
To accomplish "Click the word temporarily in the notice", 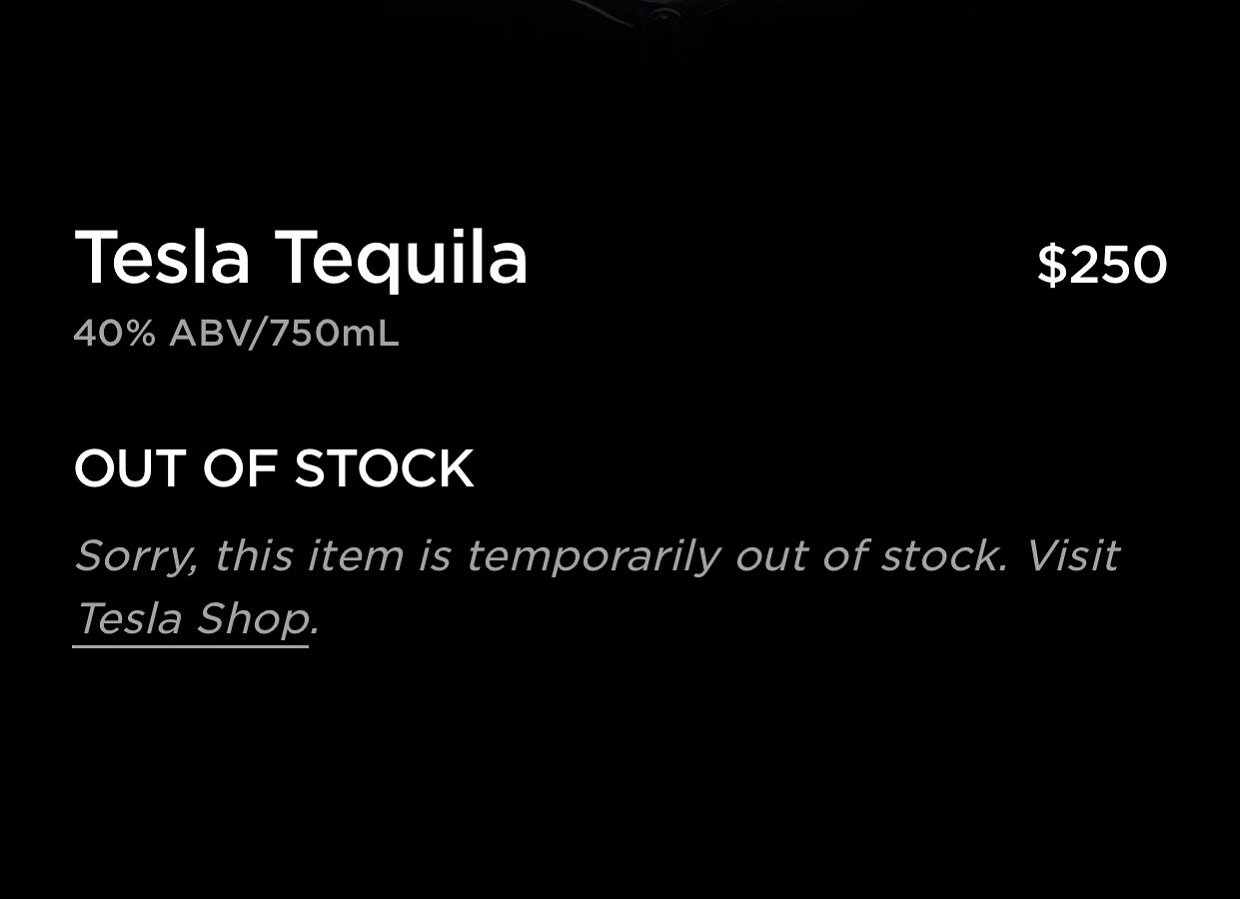I will [593, 556].
